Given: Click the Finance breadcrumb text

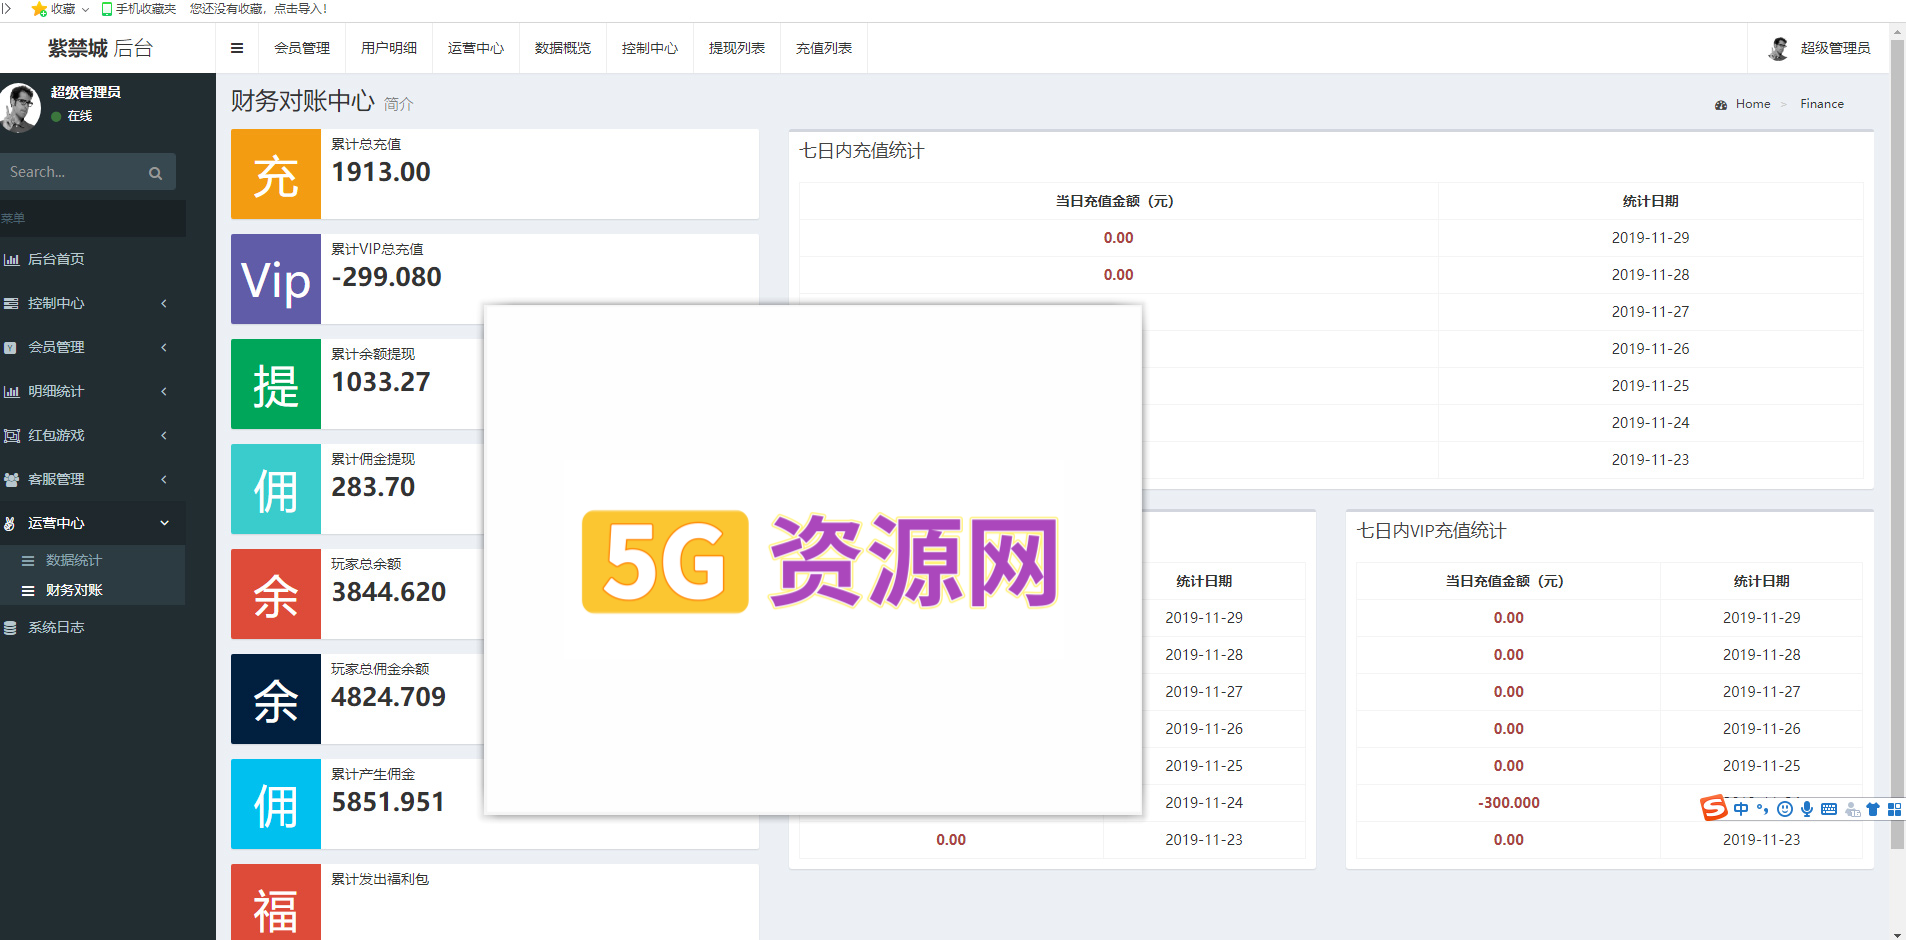Looking at the screenshot, I should [1822, 104].
